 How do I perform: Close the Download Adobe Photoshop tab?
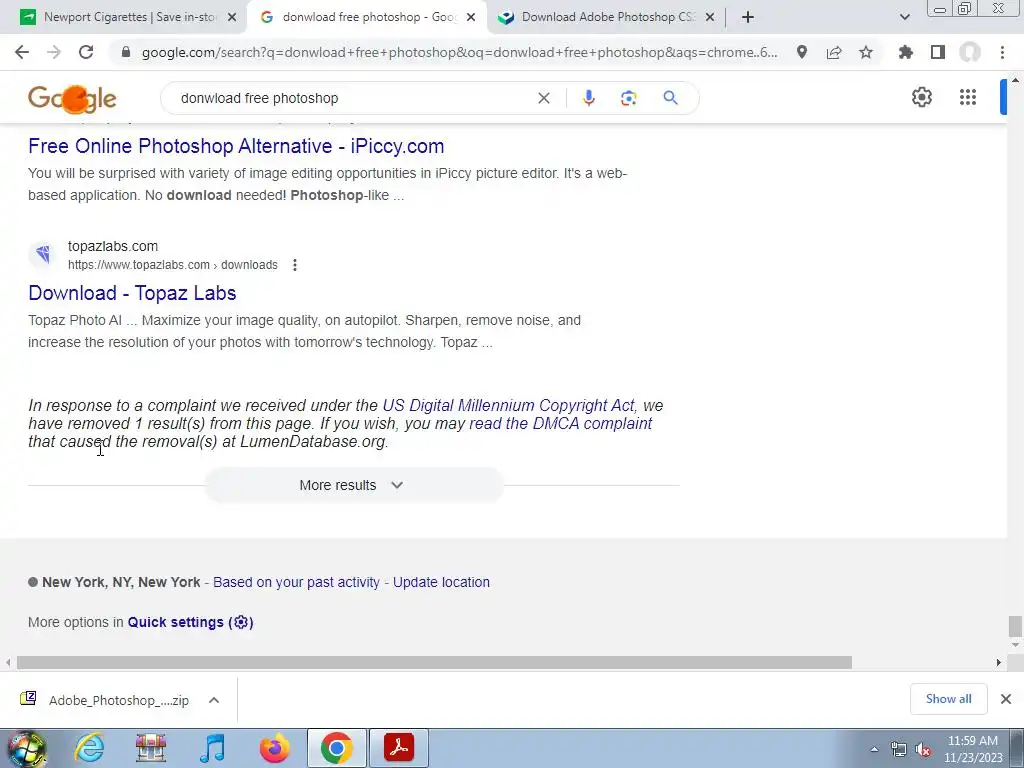(x=710, y=18)
